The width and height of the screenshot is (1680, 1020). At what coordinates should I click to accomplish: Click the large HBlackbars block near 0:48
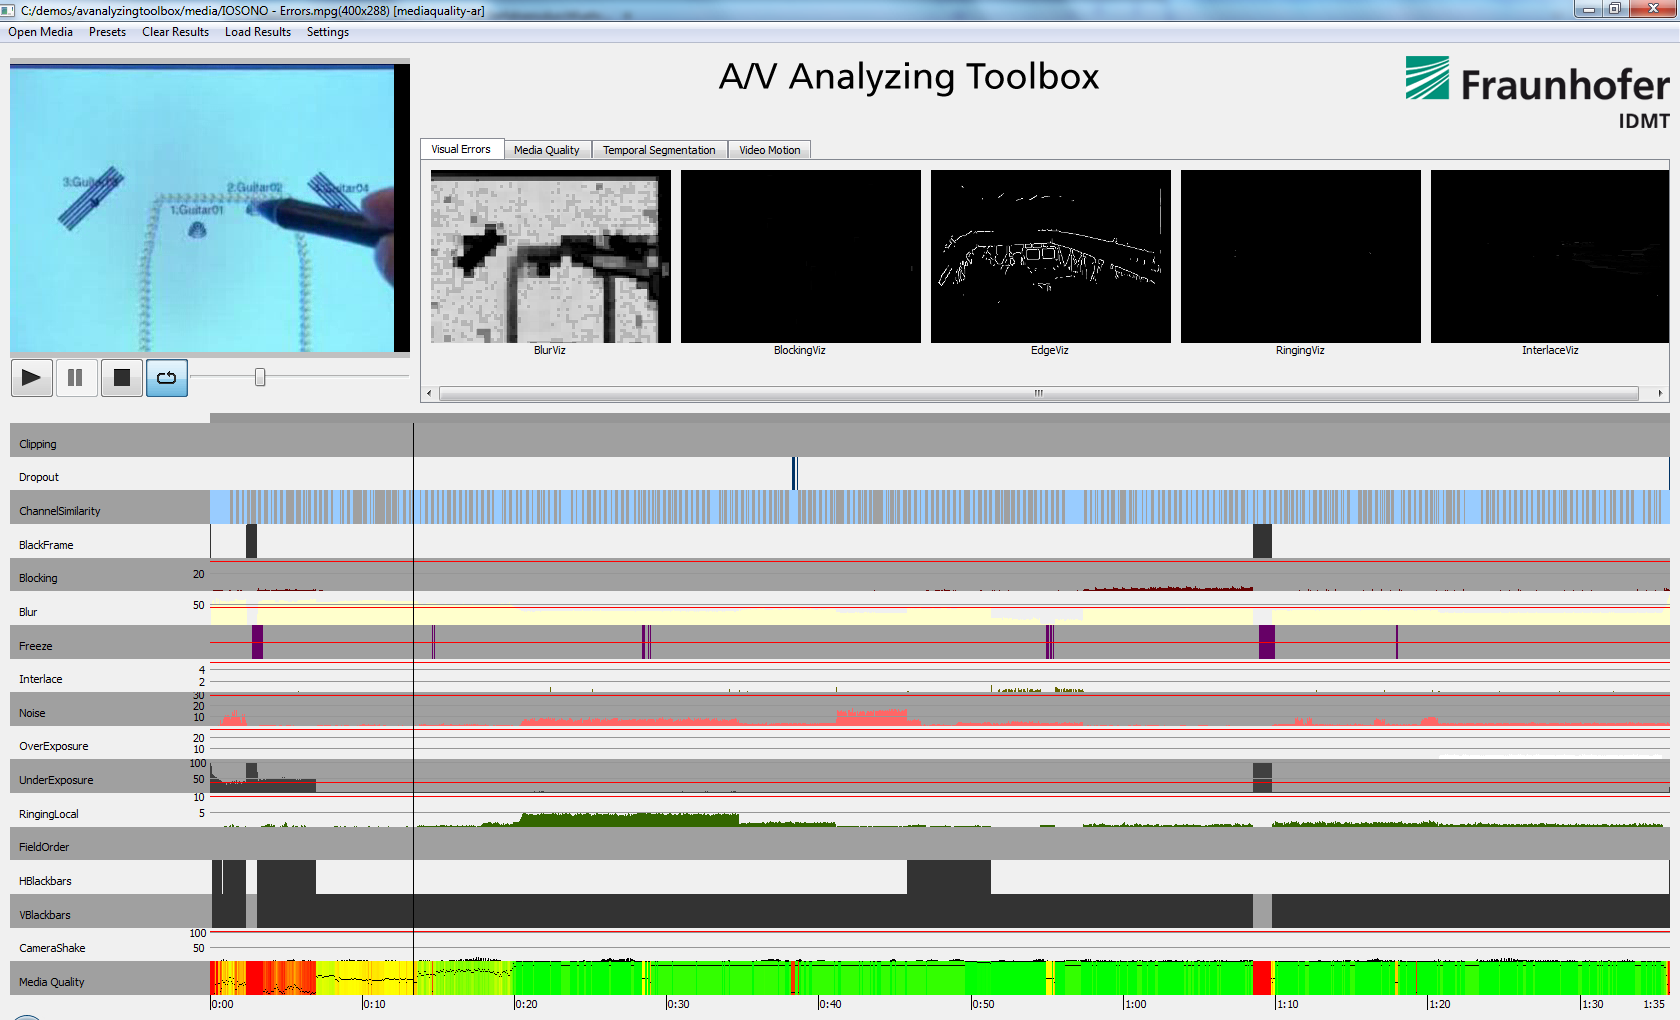[949, 877]
